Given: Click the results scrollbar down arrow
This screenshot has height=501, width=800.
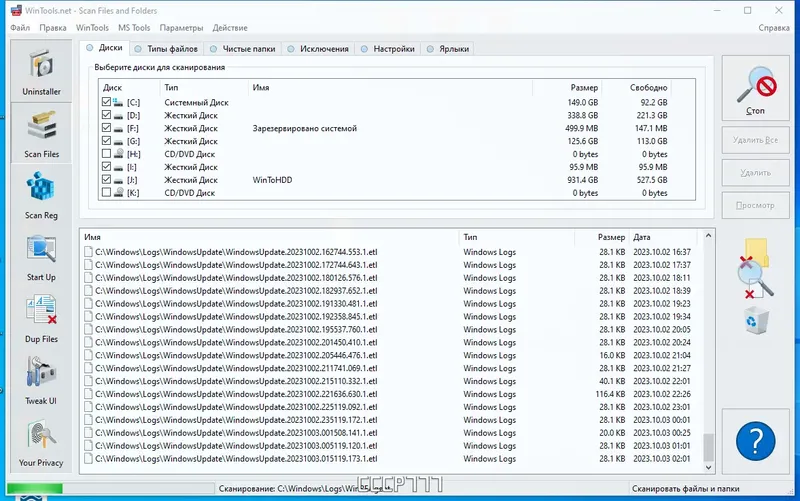Looking at the screenshot, I should pos(708,467).
